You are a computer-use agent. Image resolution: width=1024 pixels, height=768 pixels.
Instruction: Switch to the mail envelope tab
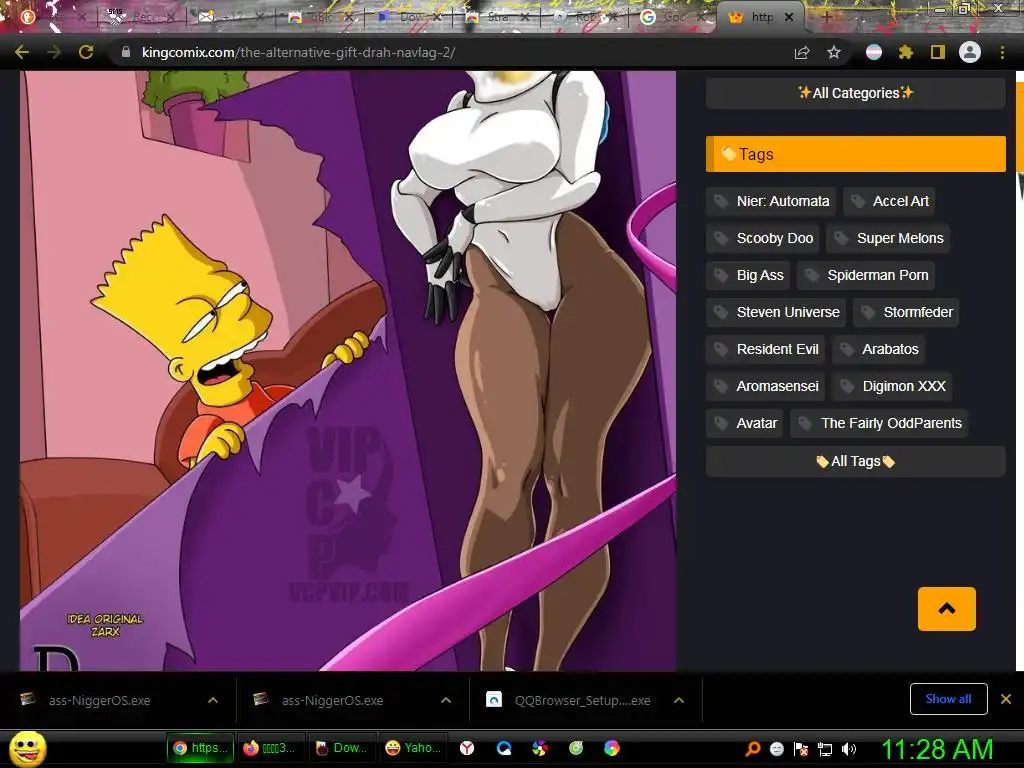tap(232, 17)
